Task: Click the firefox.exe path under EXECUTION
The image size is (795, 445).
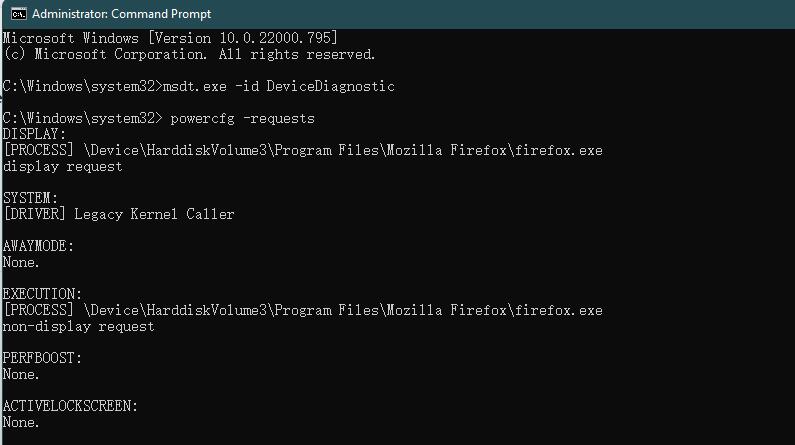Action: coord(343,310)
